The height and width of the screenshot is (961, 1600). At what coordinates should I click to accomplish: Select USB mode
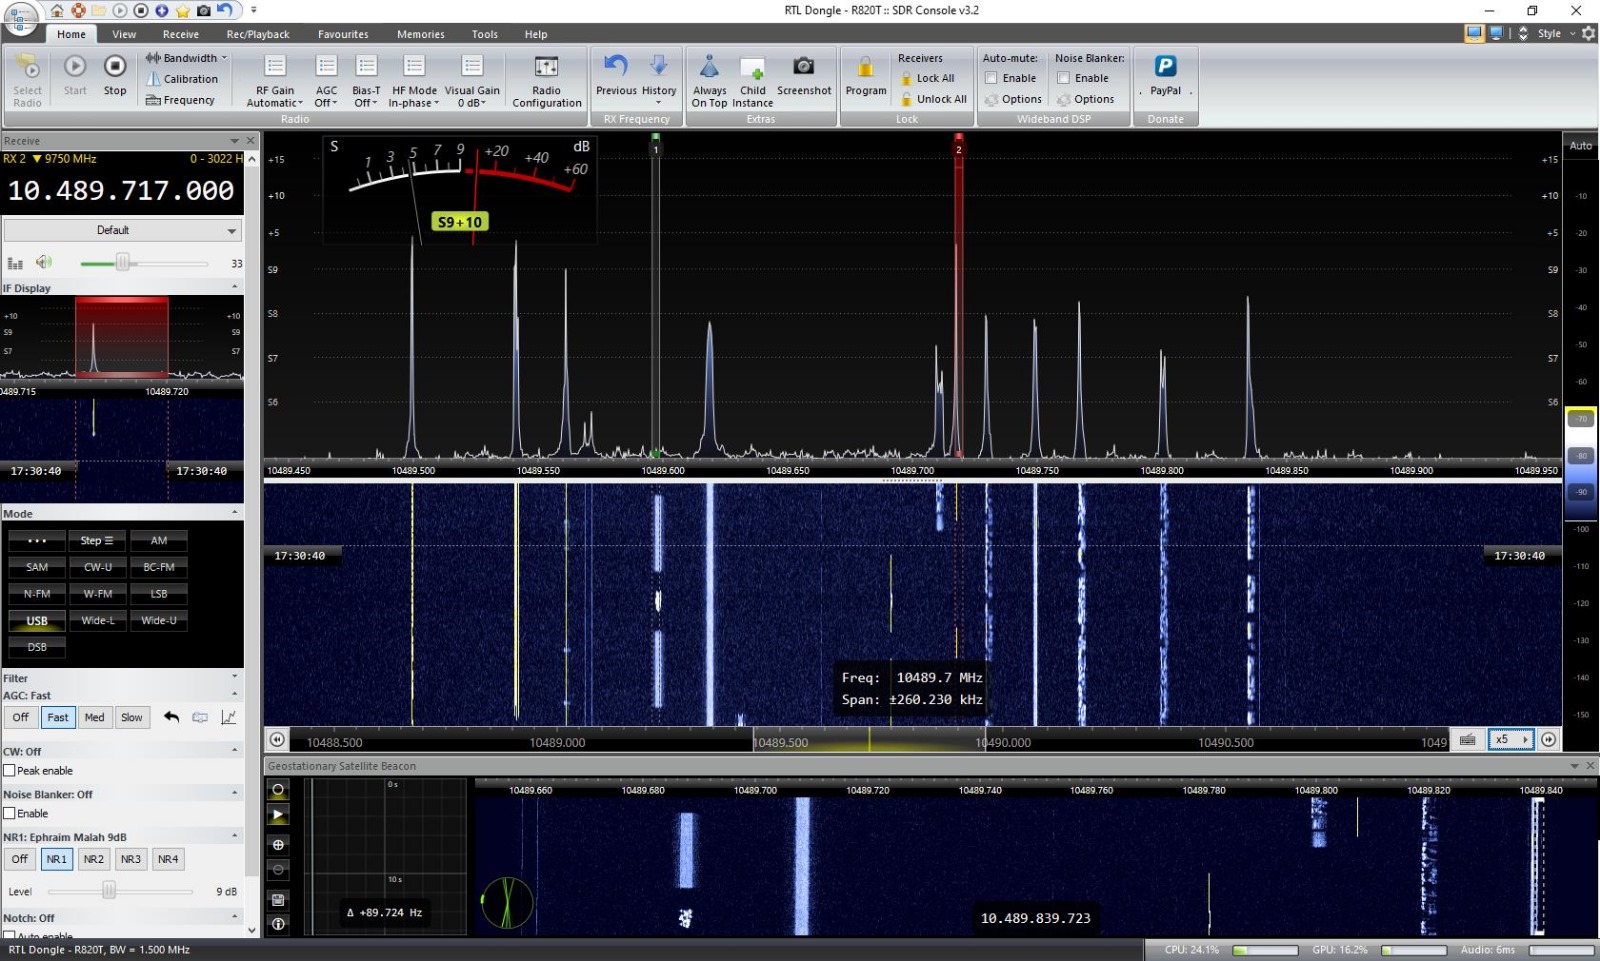(37, 621)
